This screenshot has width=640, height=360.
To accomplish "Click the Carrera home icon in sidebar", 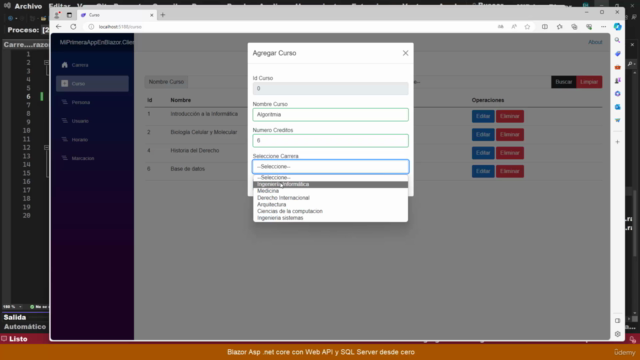I will [64, 65].
